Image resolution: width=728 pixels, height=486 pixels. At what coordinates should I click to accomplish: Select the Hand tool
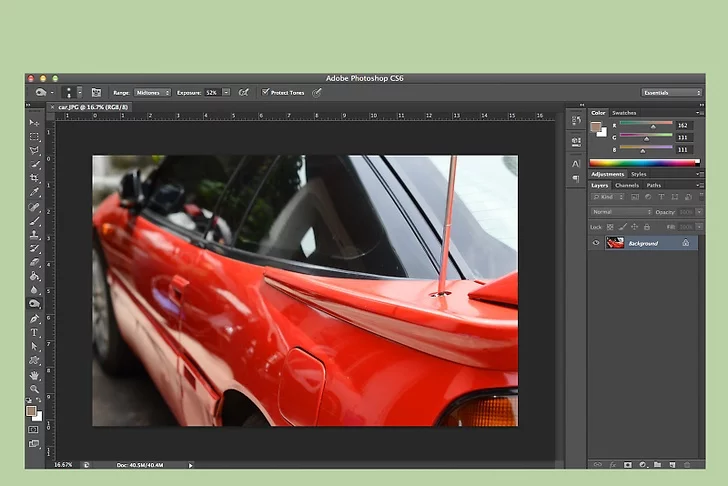34,374
